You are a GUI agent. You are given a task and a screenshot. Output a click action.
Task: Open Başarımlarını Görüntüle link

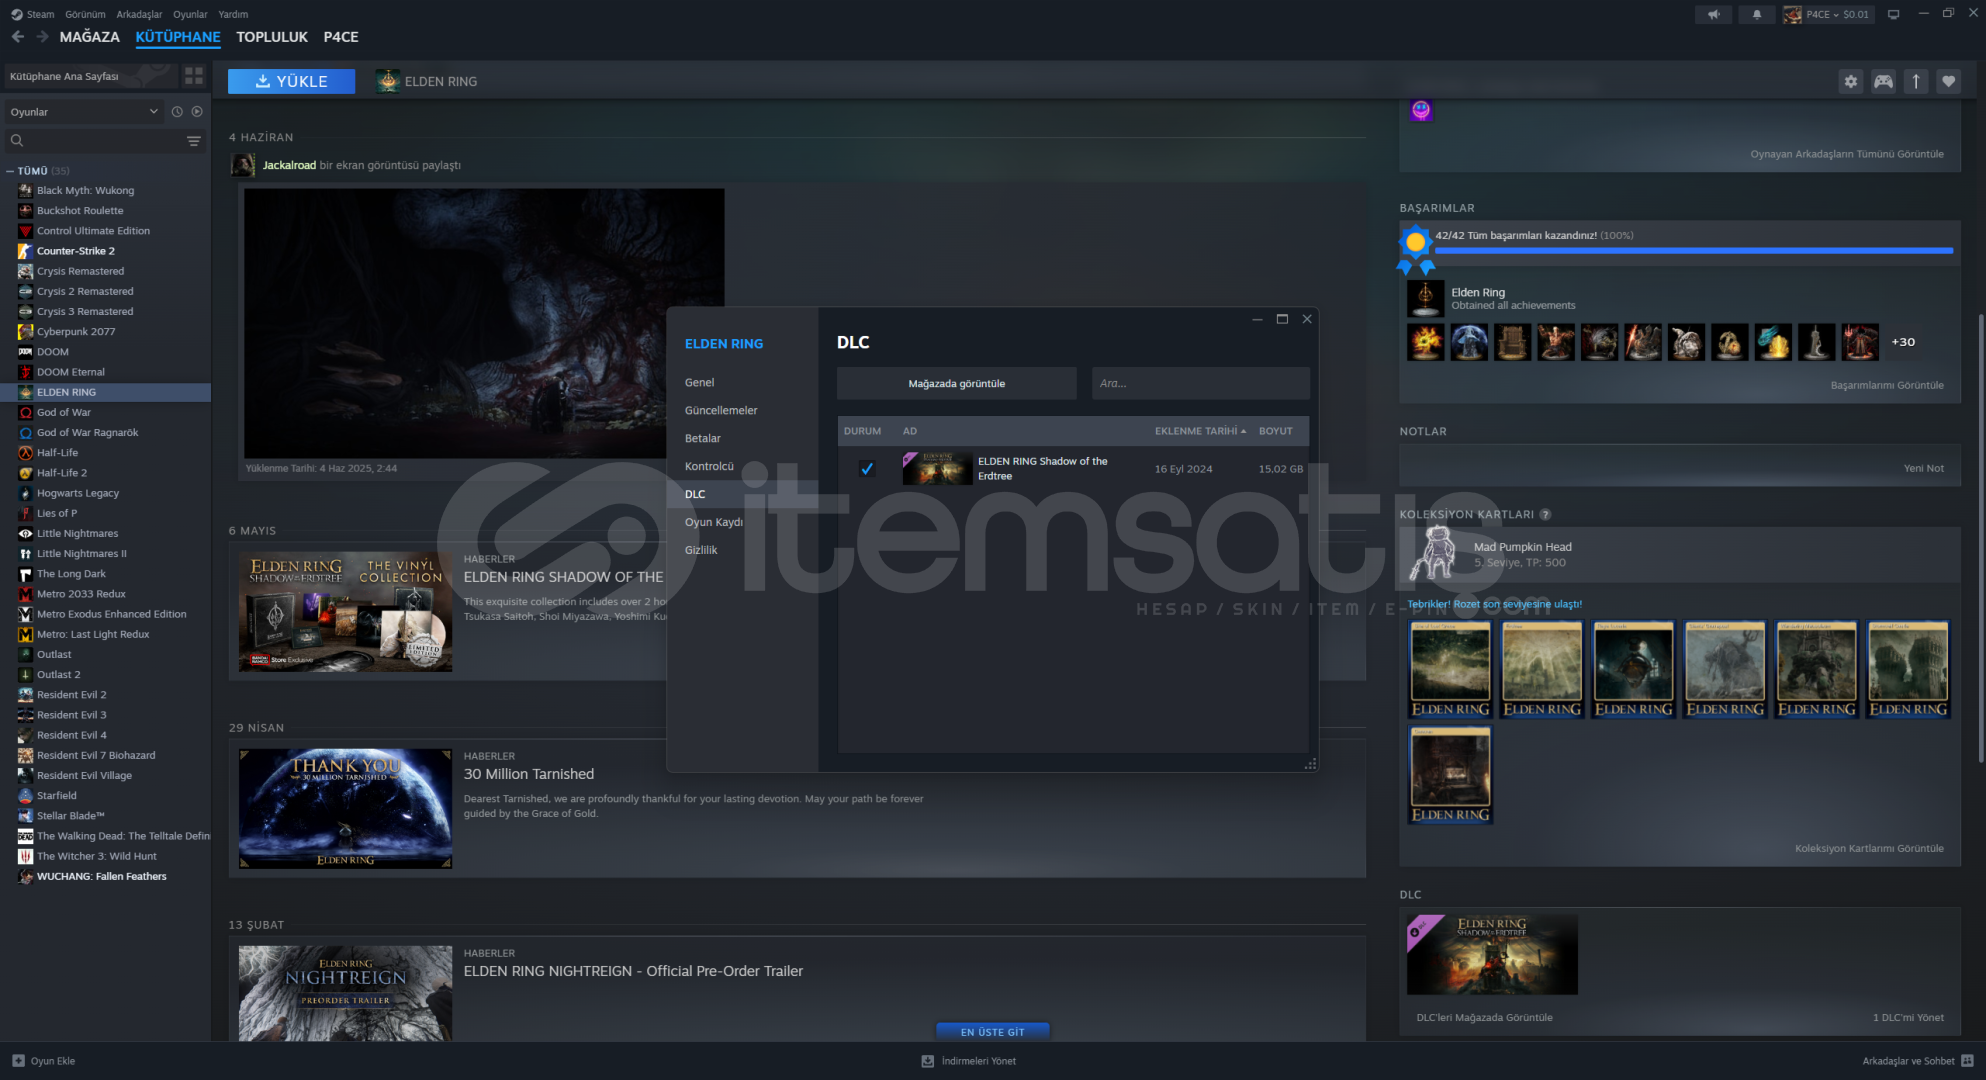pyautogui.click(x=1887, y=386)
